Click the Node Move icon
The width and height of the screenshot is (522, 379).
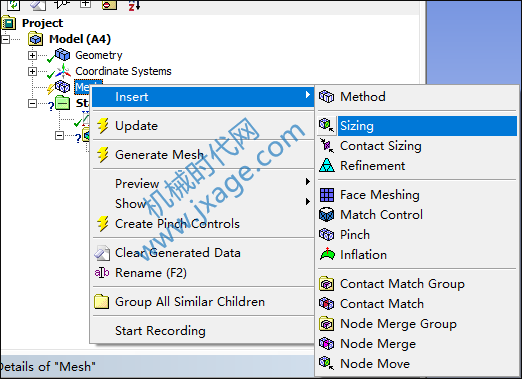[x=327, y=363]
